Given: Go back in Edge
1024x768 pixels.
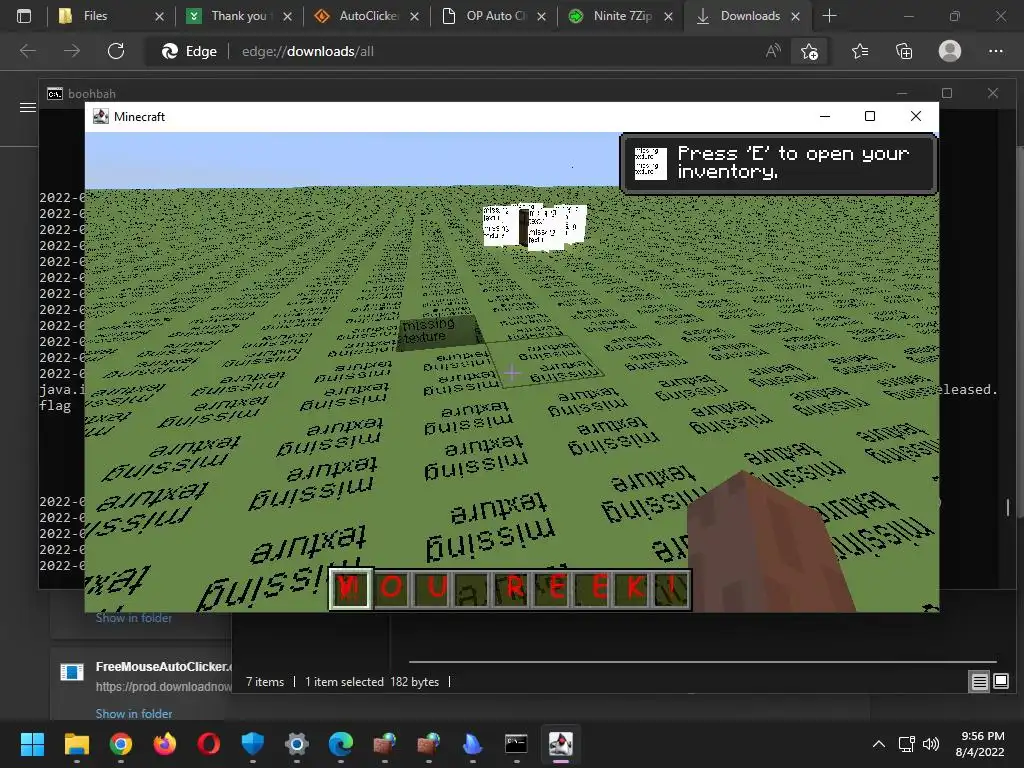Looking at the screenshot, I should tap(27, 51).
